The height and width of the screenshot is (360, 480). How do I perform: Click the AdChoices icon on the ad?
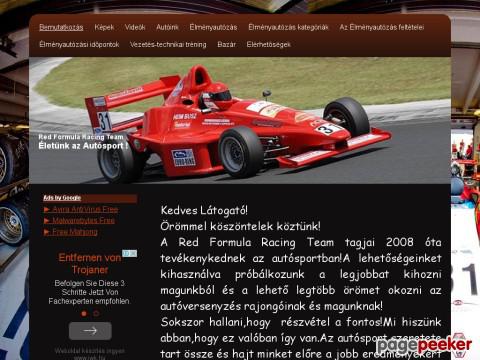(x=130, y=253)
